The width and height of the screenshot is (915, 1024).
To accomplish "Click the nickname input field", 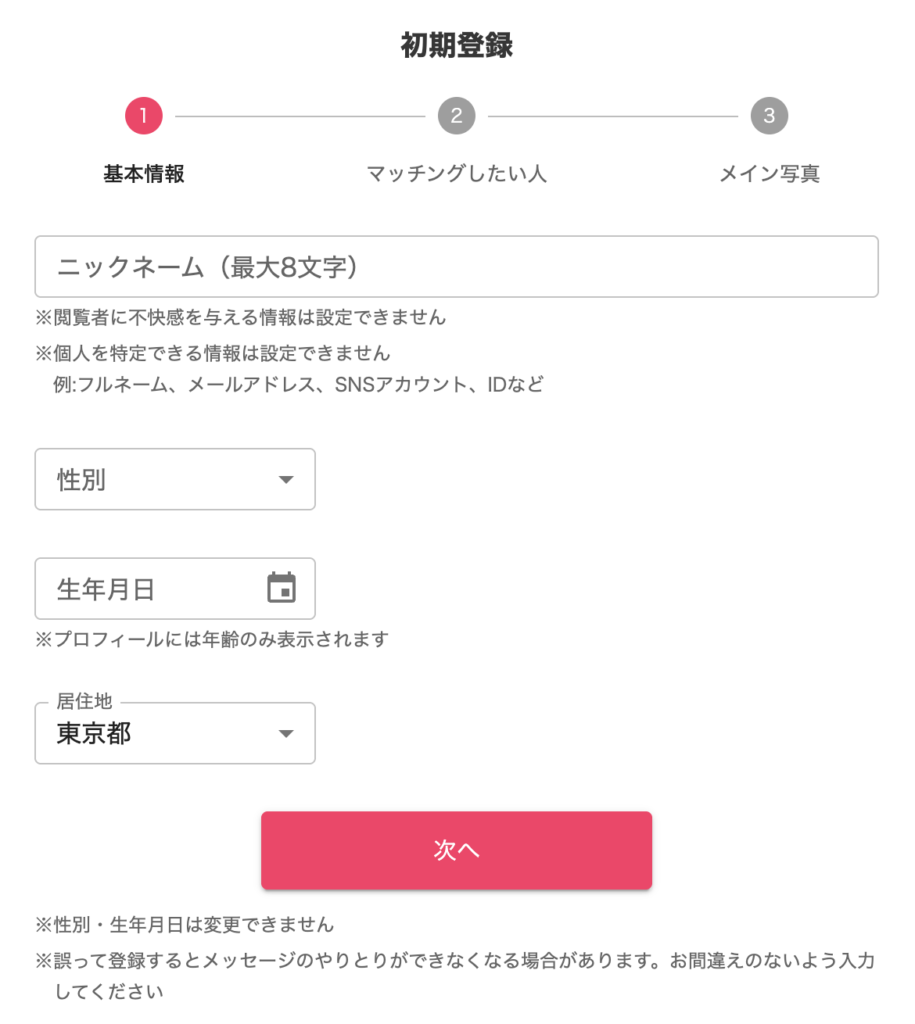I will [x=456, y=266].
